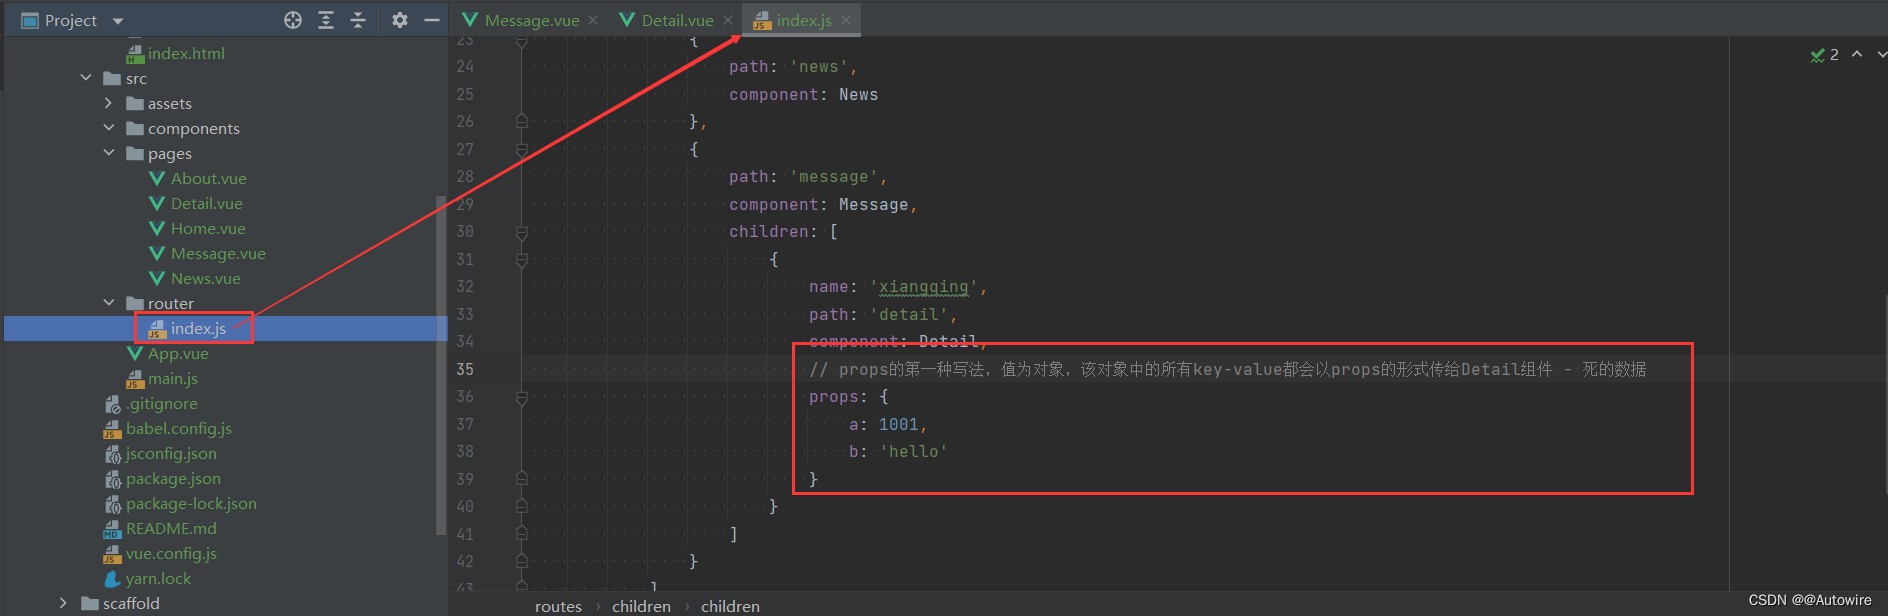This screenshot has height=616, width=1888.
Task: Collapse the pages folder
Action: (108, 153)
